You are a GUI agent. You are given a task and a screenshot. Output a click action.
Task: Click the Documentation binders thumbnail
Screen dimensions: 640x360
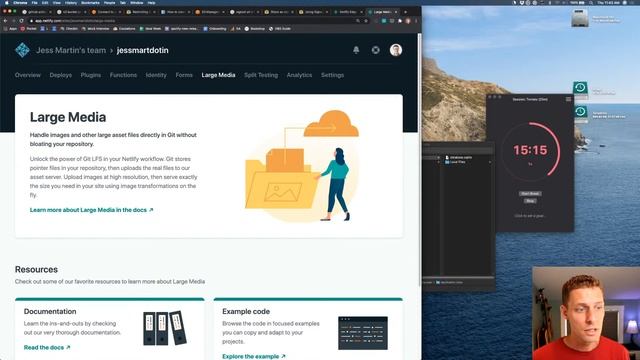point(165,328)
